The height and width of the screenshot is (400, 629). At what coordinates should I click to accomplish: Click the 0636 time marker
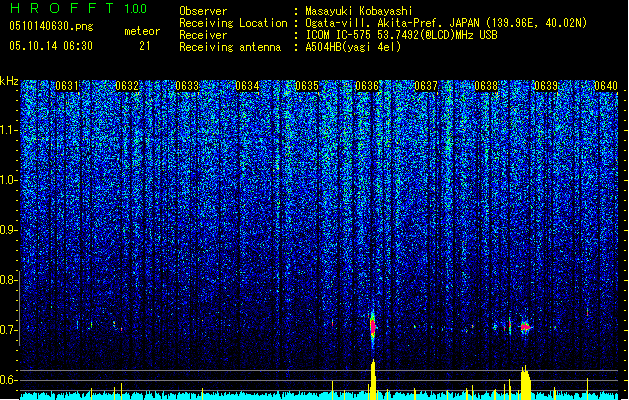coord(367,86)
